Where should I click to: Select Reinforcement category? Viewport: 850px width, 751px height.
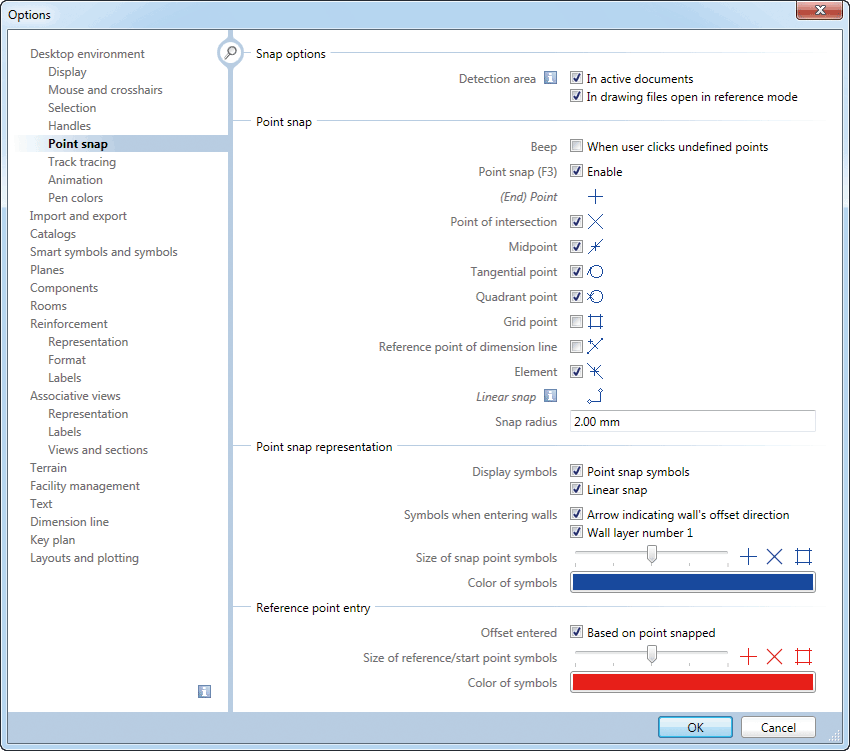pyautogui.click(x=69, y=324)
